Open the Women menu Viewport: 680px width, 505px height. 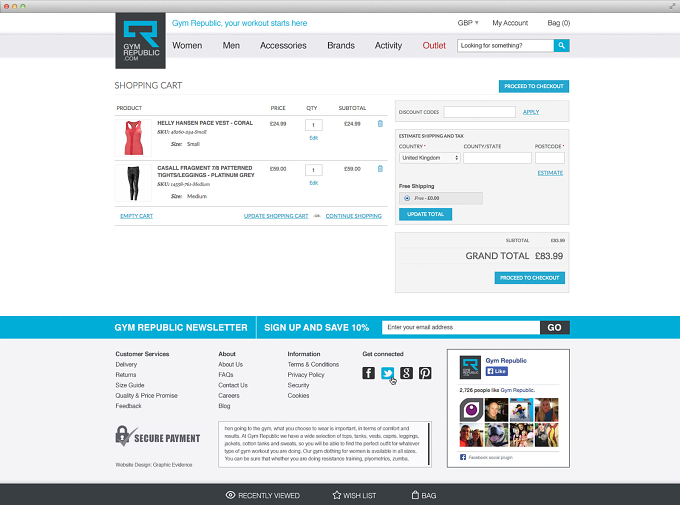tap(187, 46)
